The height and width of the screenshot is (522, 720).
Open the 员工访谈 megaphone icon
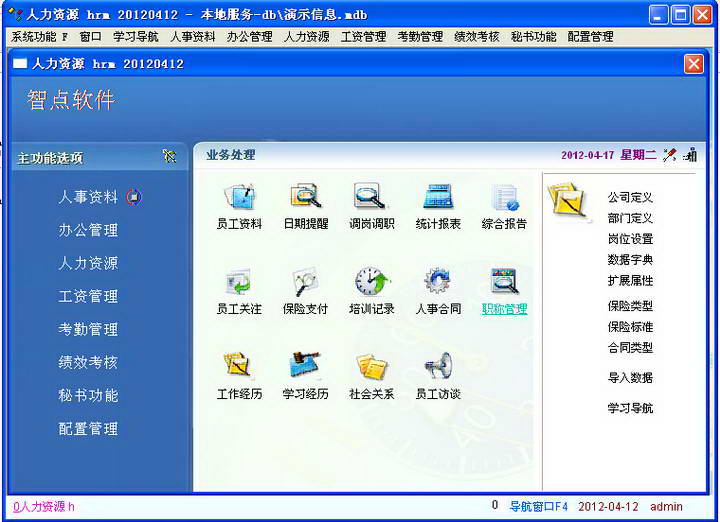[x=439, y=365]
